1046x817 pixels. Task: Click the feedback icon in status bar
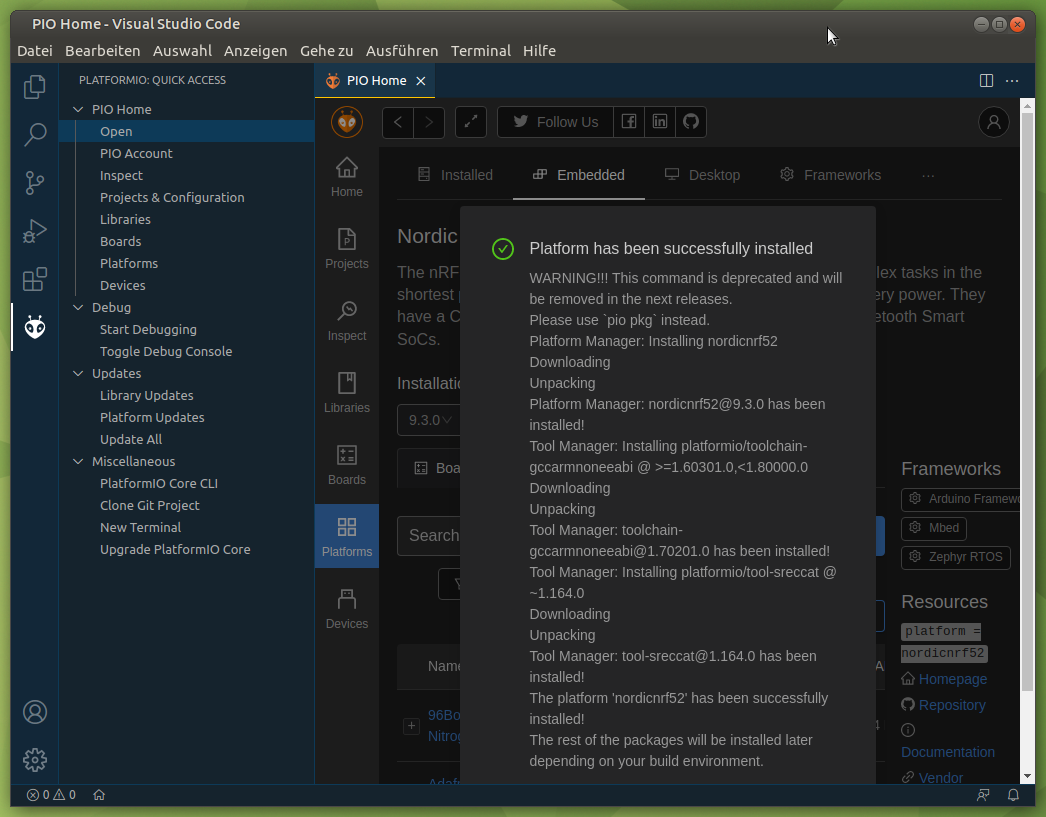[x=983, y=795]
